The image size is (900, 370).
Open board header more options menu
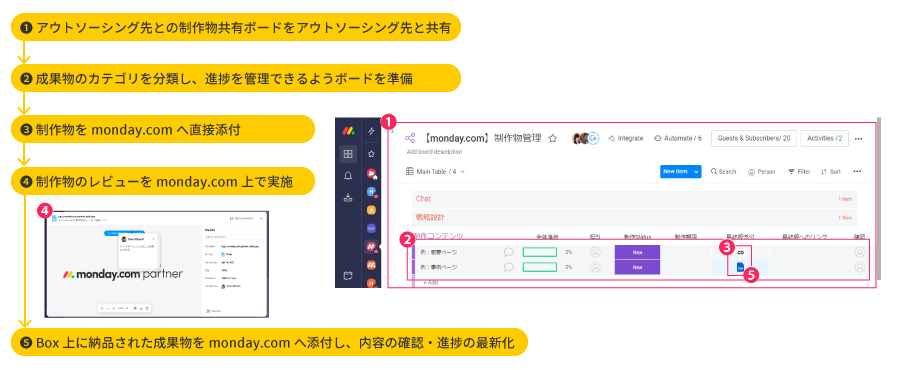[859, 138]
